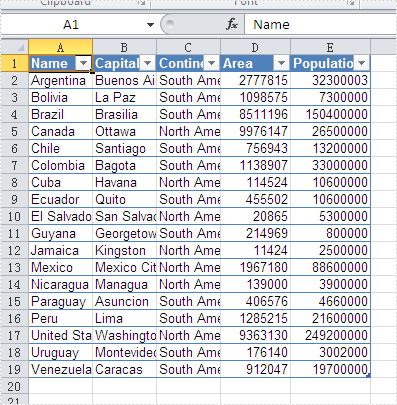397x405 pixels.
Task: Select the Managua capital cell
Action: point(124,284)
